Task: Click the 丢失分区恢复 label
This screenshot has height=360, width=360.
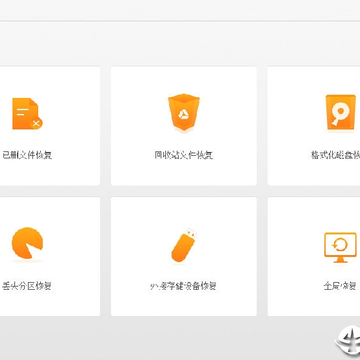Action: pyautogui.click(x=27, y=286)
